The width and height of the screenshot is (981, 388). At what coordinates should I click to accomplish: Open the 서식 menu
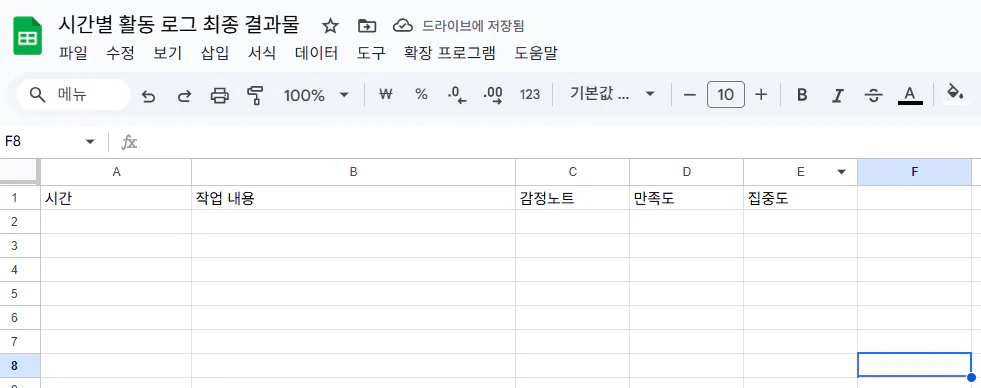(x=262, y=53)
